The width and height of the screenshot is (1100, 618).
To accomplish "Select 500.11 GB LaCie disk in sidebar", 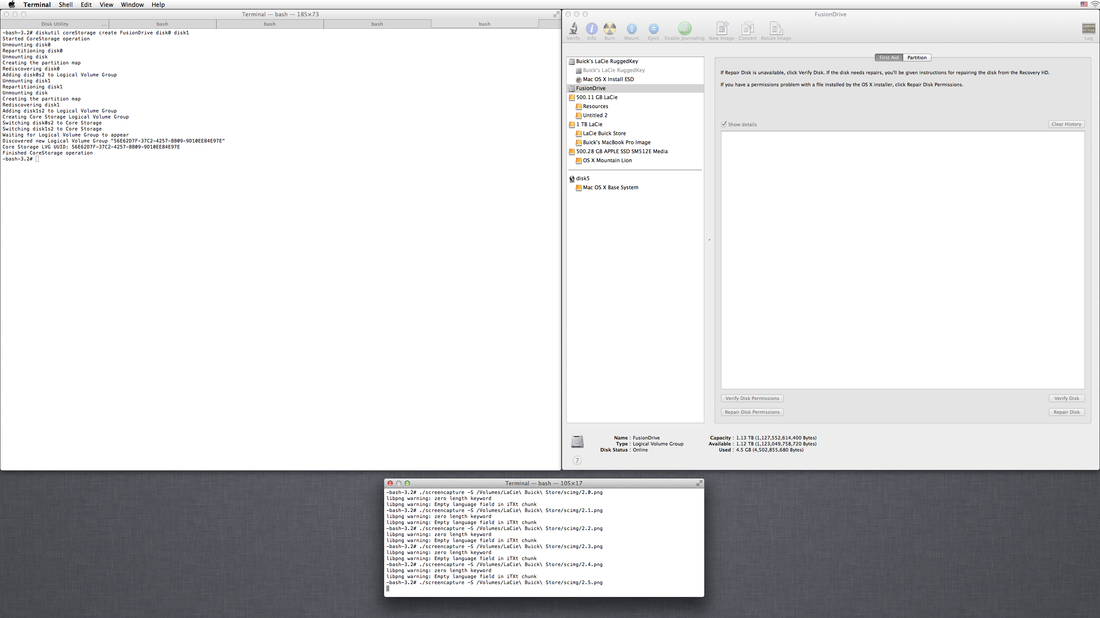I will [x=597, y=97].
